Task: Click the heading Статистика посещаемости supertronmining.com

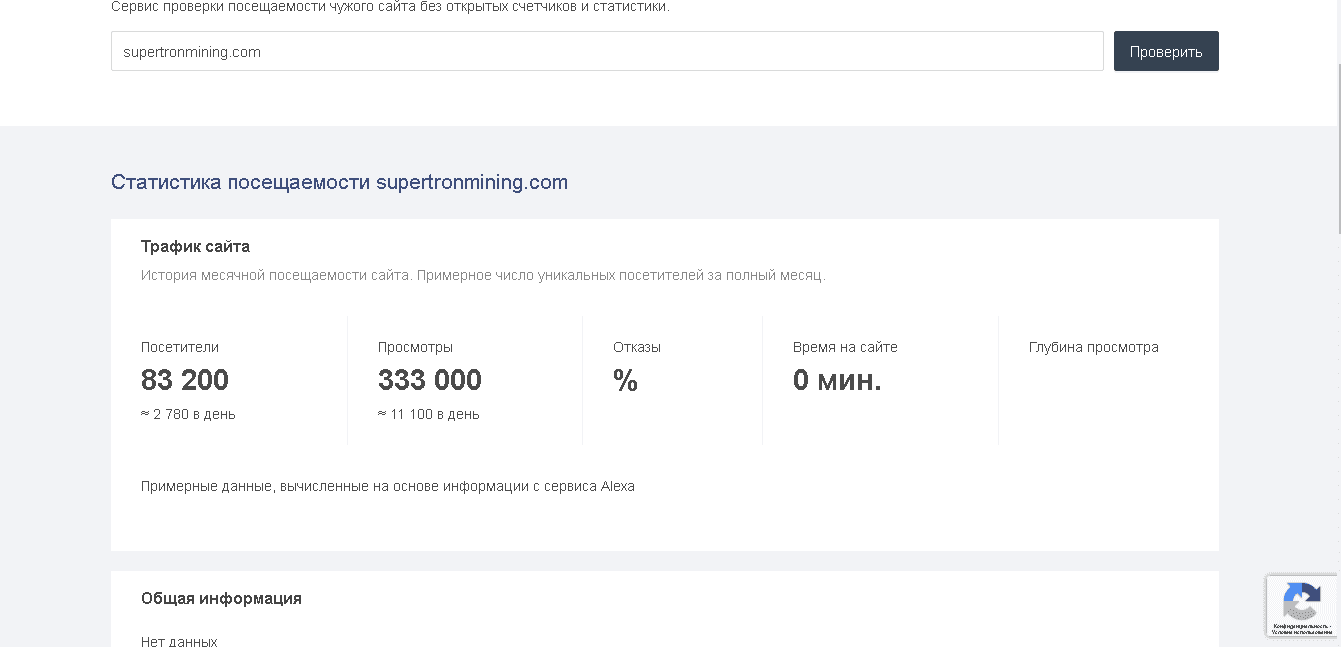Action: click(339, 182)
